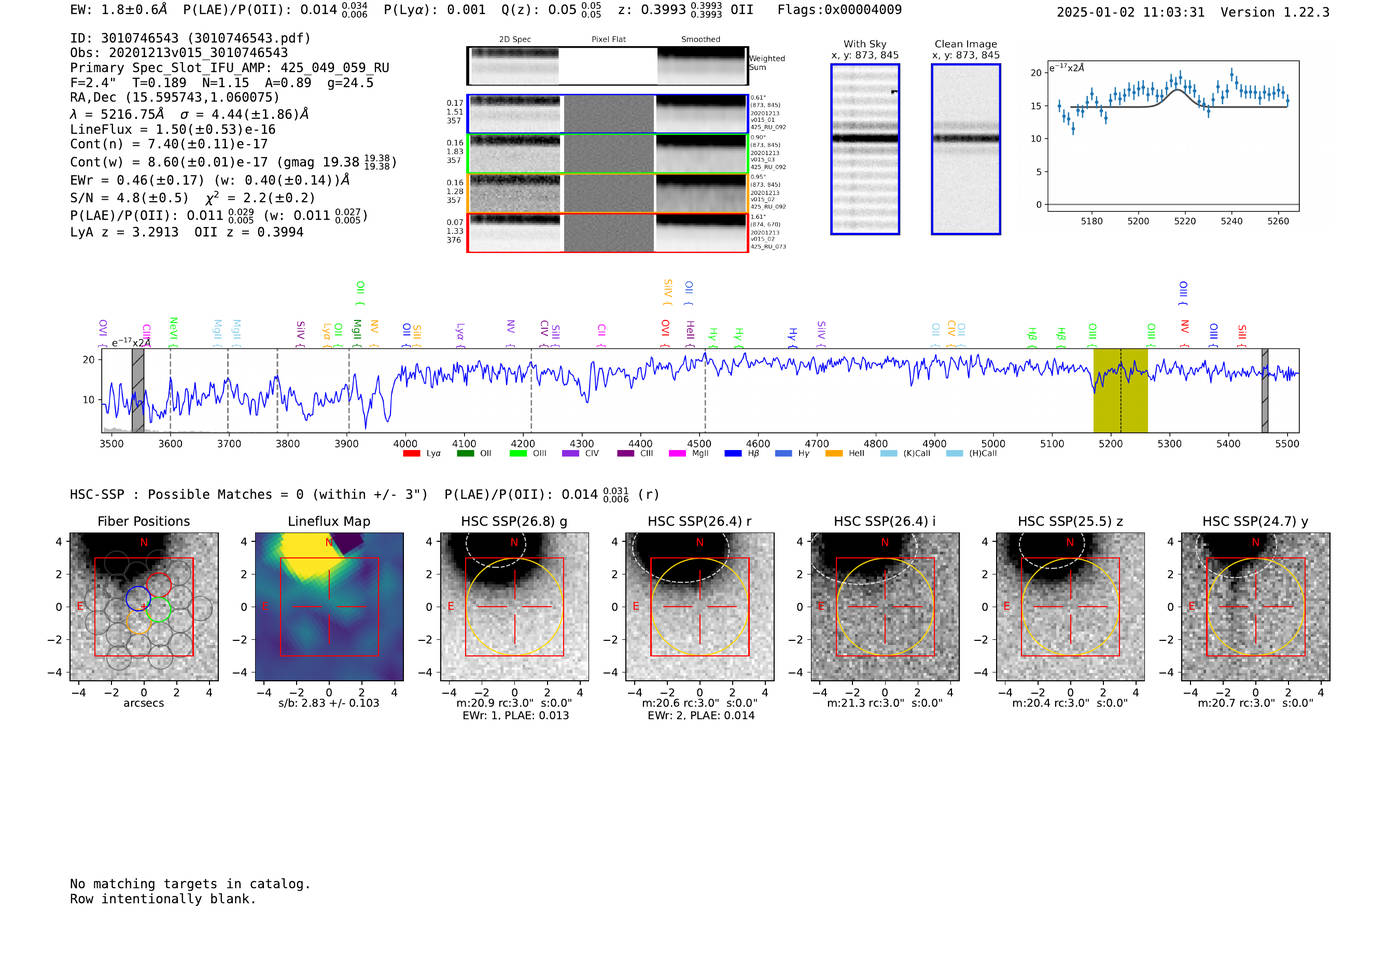
Task: Click the Primary Spec_Slot_IFU_AMP text line
Action: [x=230, y=68]
